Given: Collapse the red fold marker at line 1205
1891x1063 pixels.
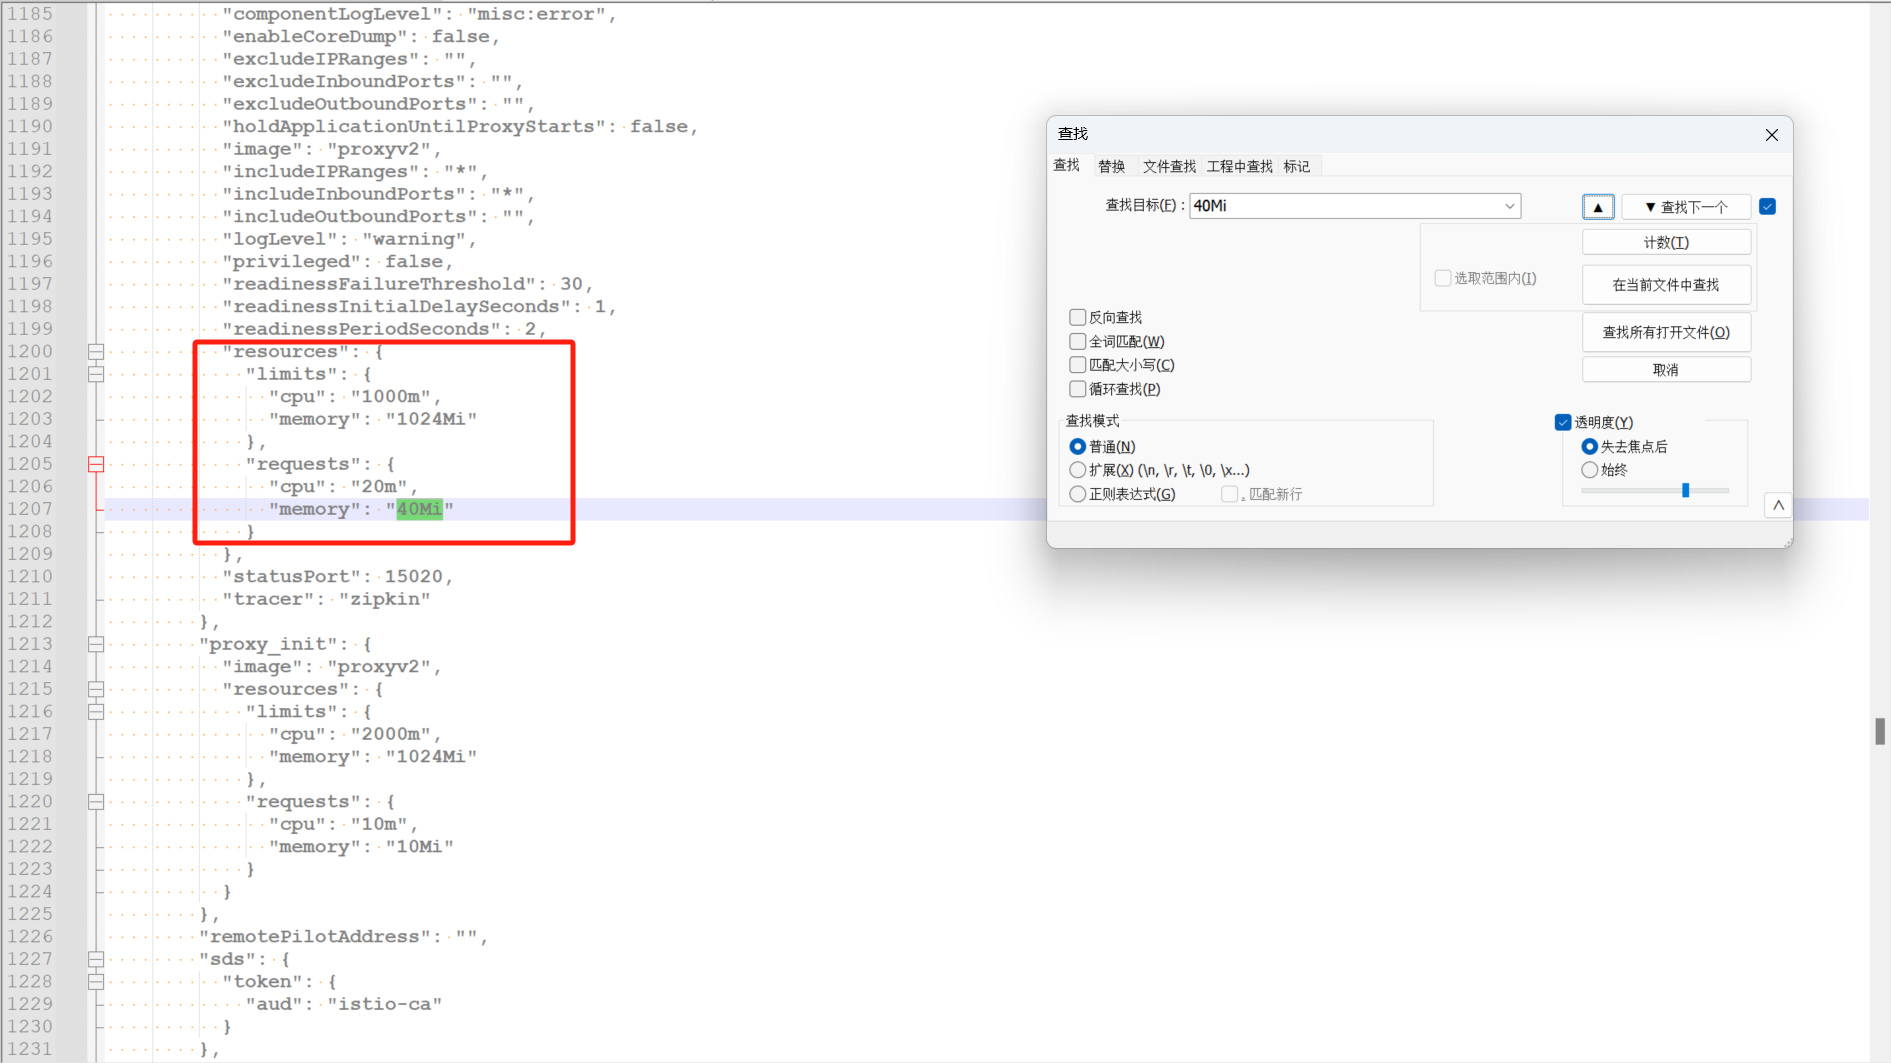Looking at the screenshot, I should pos(96,464).
